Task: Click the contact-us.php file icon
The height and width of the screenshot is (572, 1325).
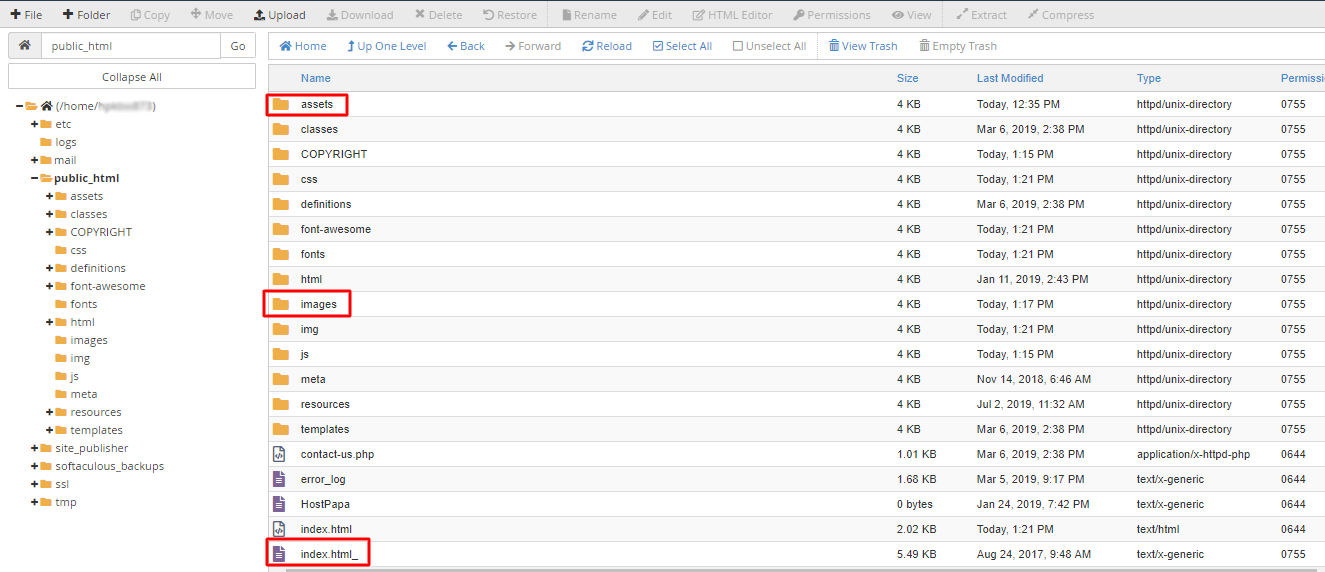Action: pyautogui.click(x=280, y=454)
